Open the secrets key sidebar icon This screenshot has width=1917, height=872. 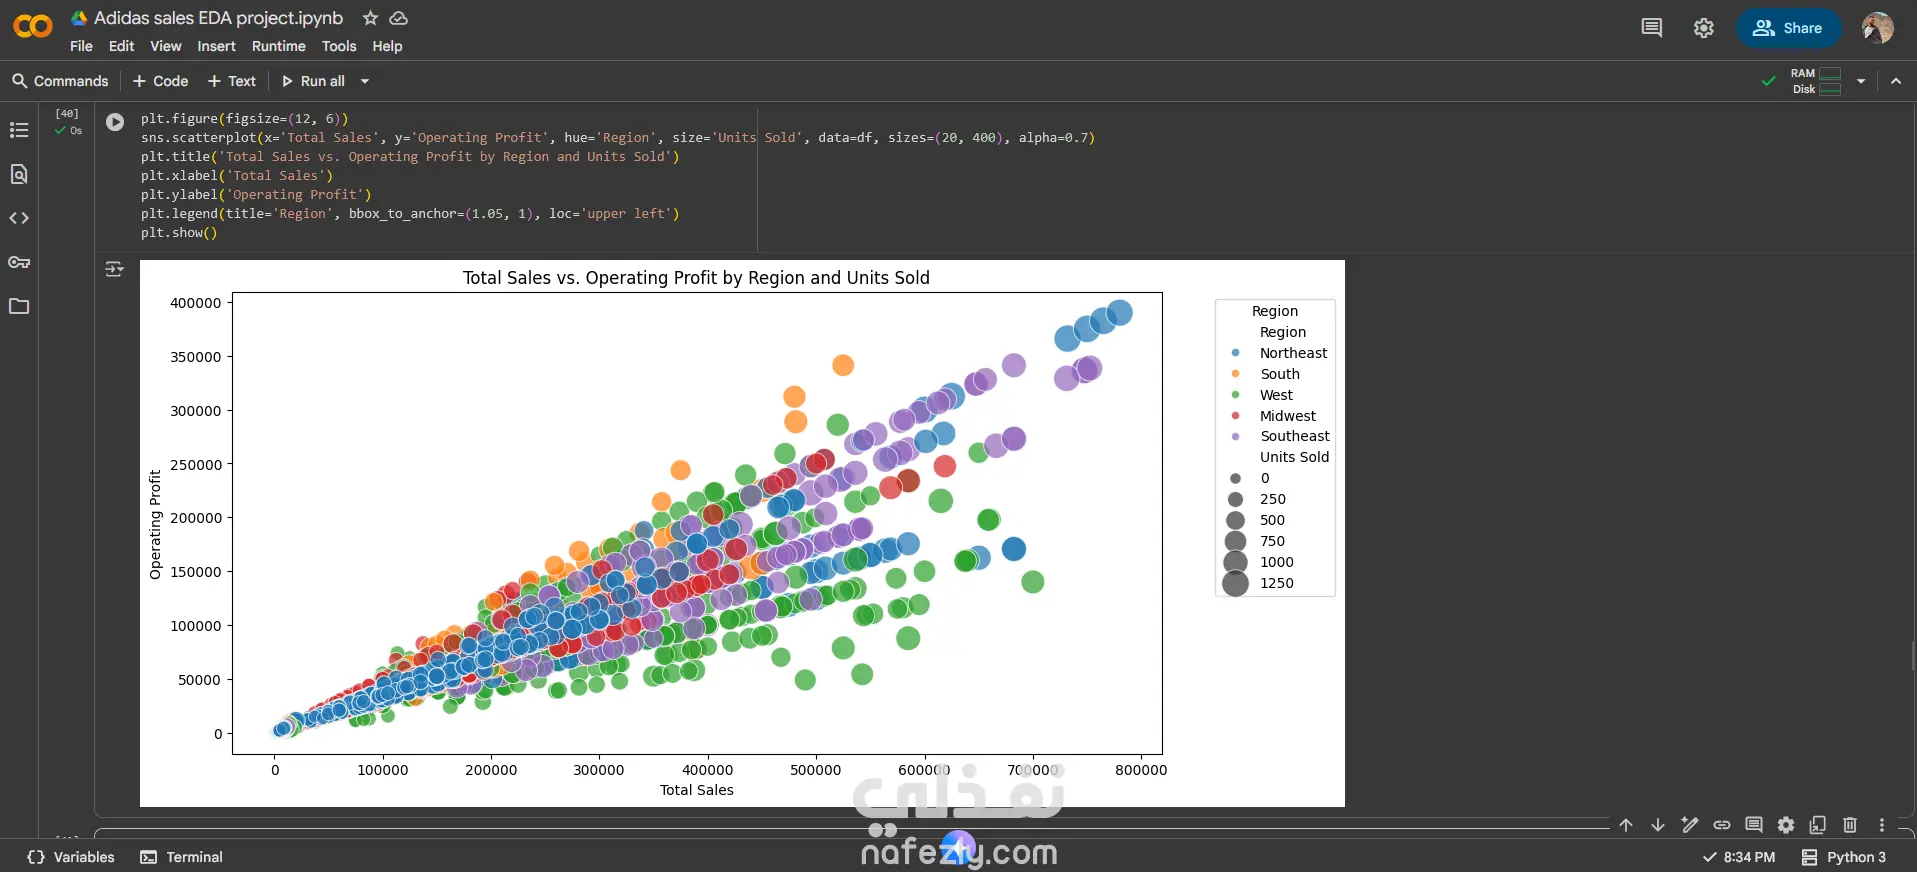coord(19,262)
